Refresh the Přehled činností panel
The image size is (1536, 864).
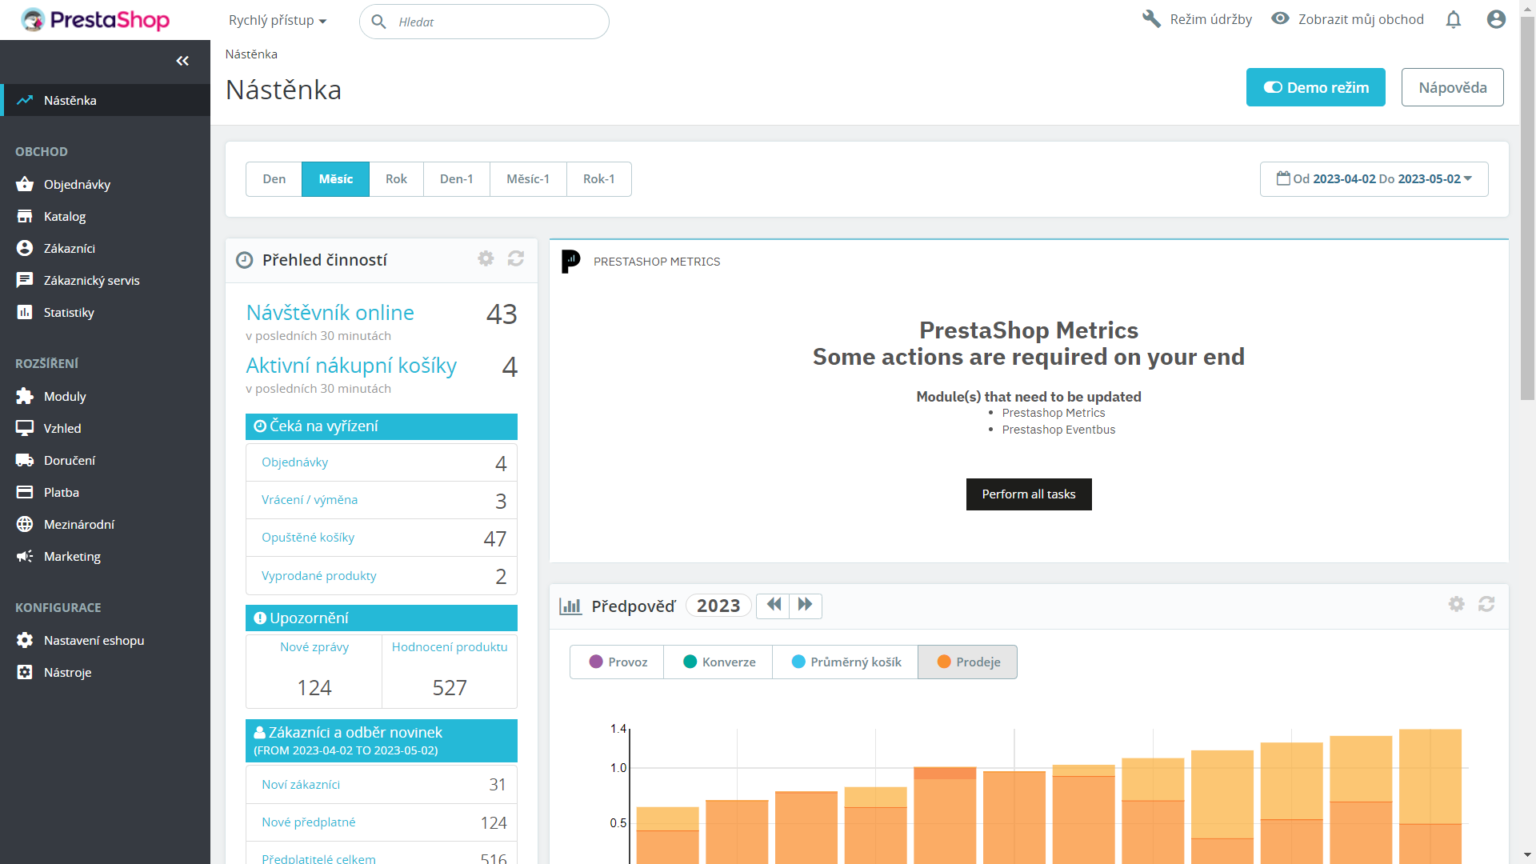coord(516,259)
